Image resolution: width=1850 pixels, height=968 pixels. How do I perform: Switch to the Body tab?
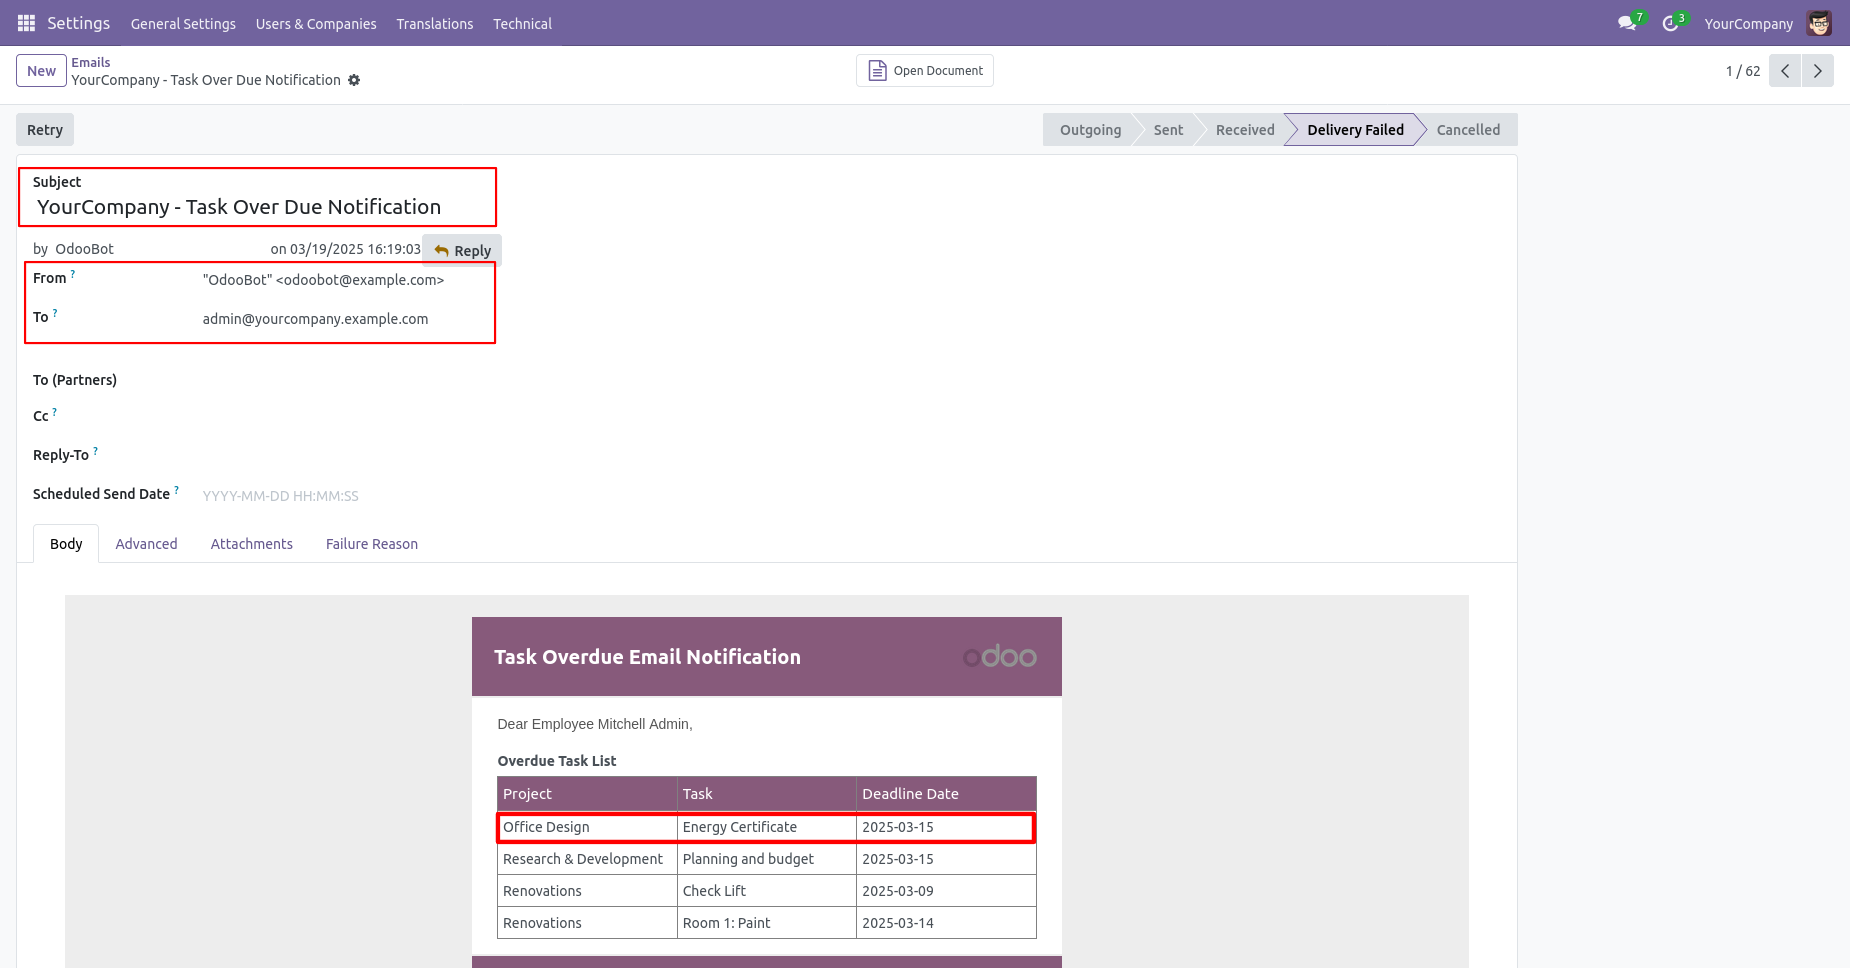[x=66, y=544]
